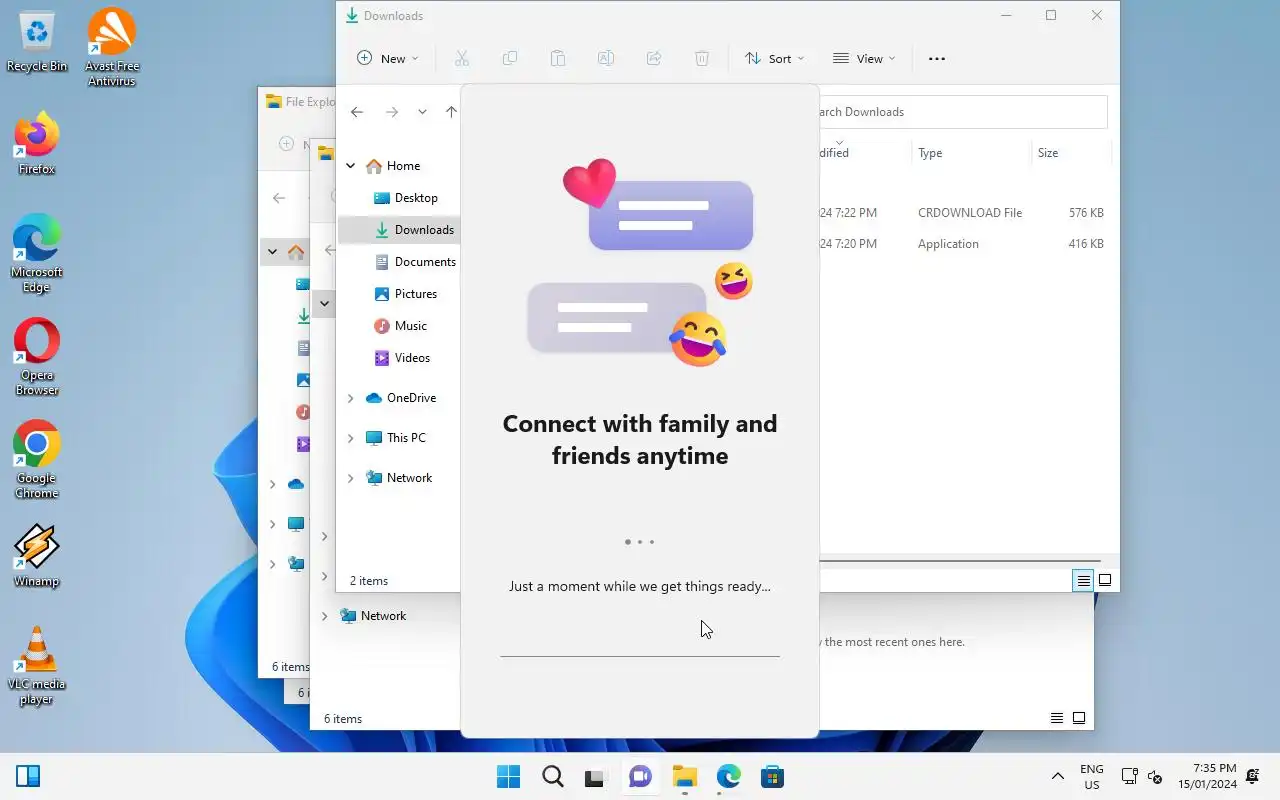Open language ENG US indicator
This screenshot has width=1280, height=800.
pyautogui.click(x=1092, y=777)
